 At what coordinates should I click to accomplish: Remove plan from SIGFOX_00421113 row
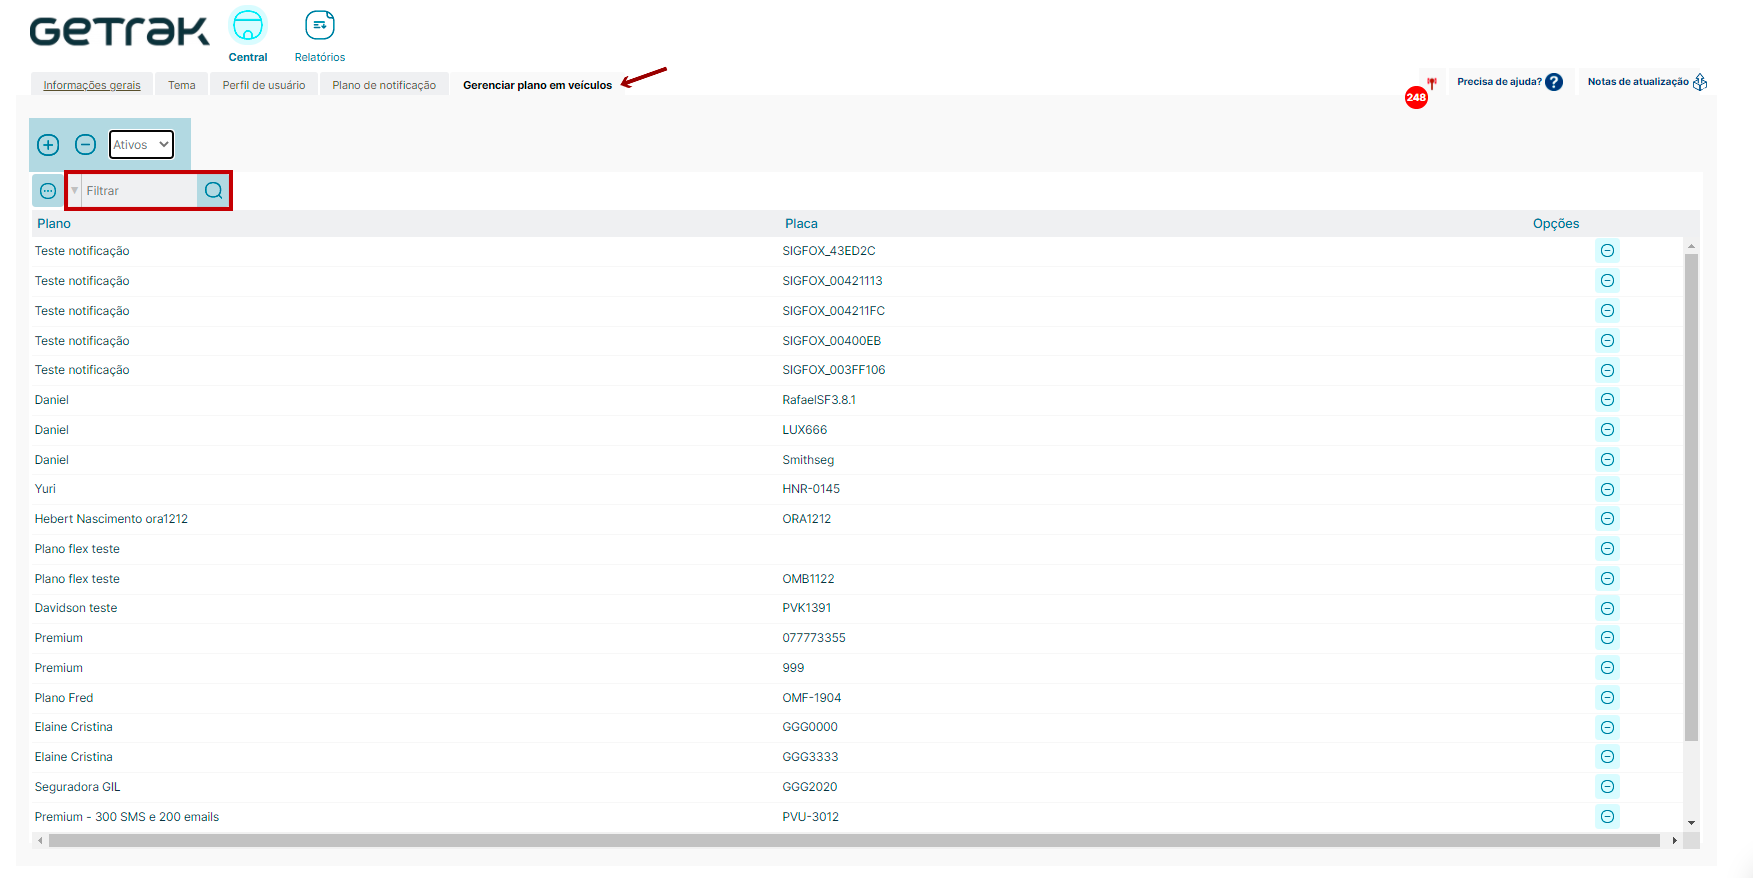tap(1607, 281)
